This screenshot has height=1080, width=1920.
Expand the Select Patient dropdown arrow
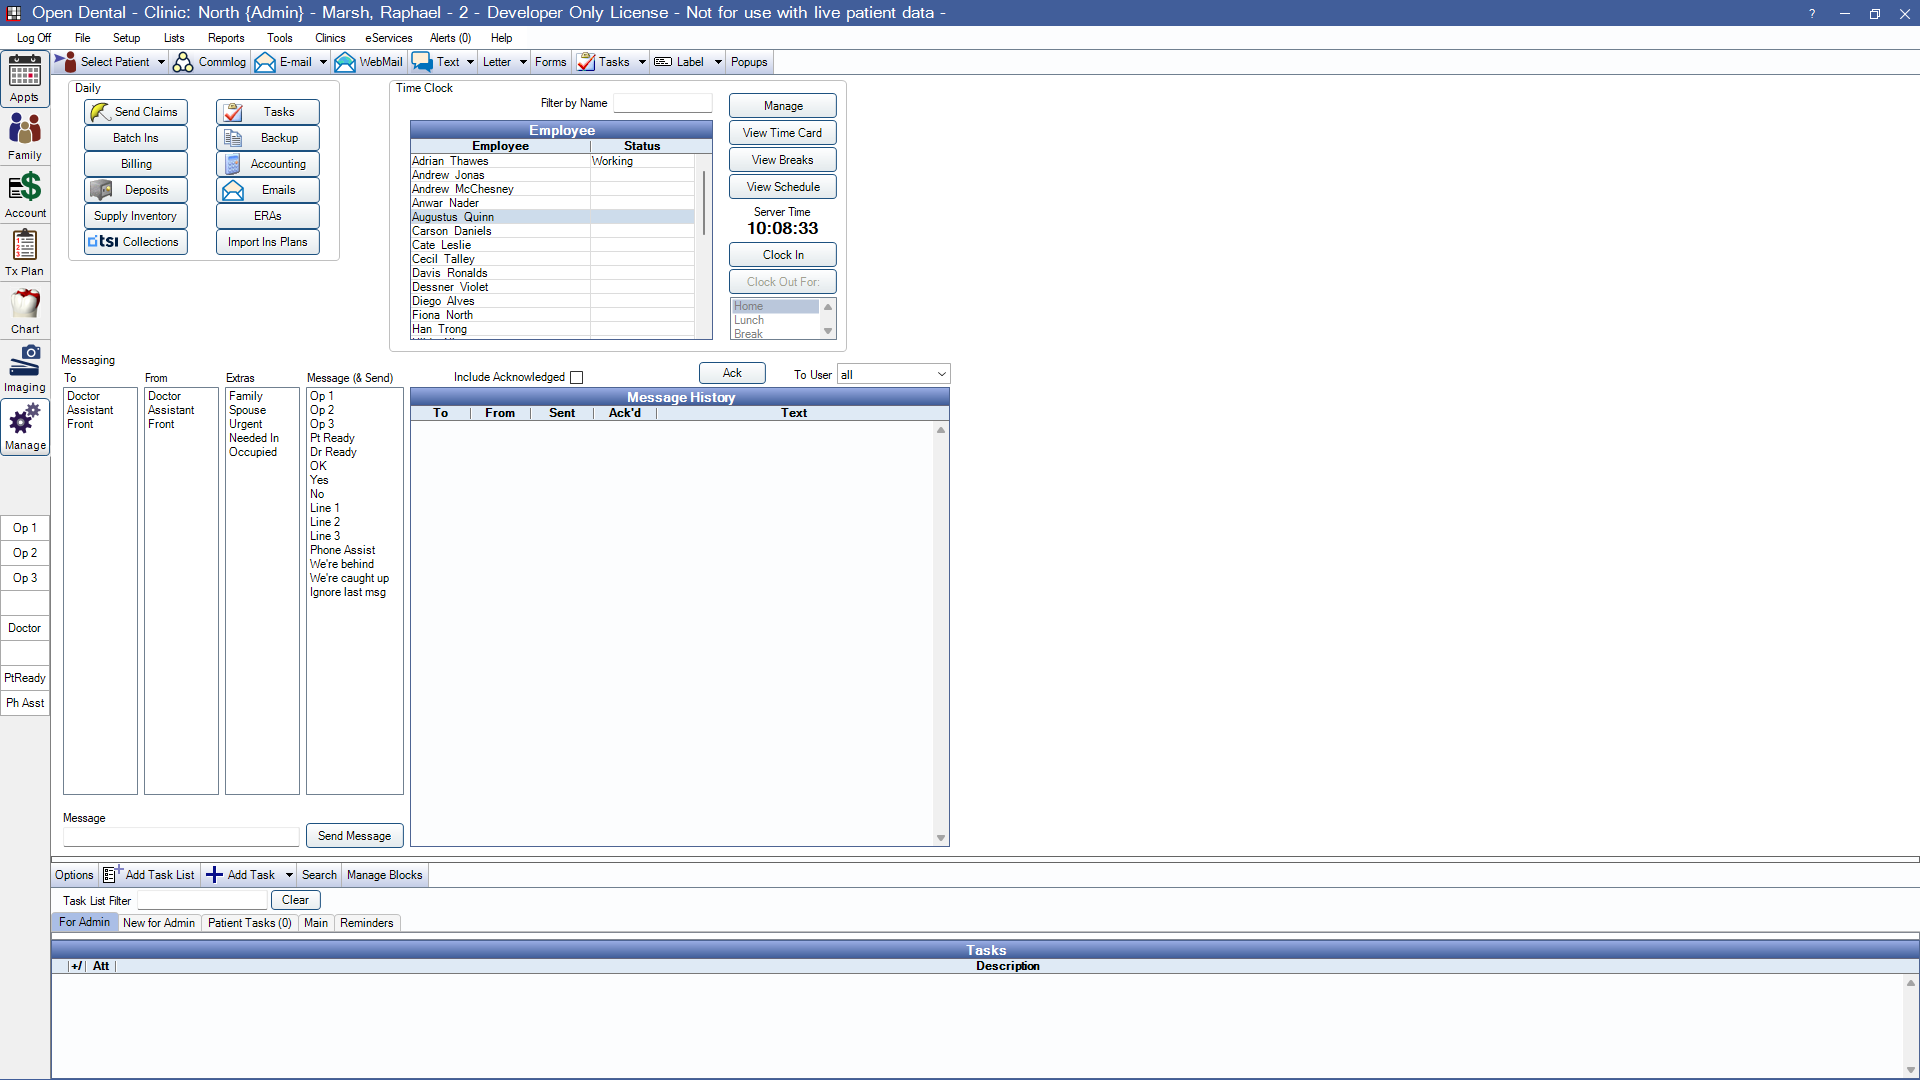point(160,62)
